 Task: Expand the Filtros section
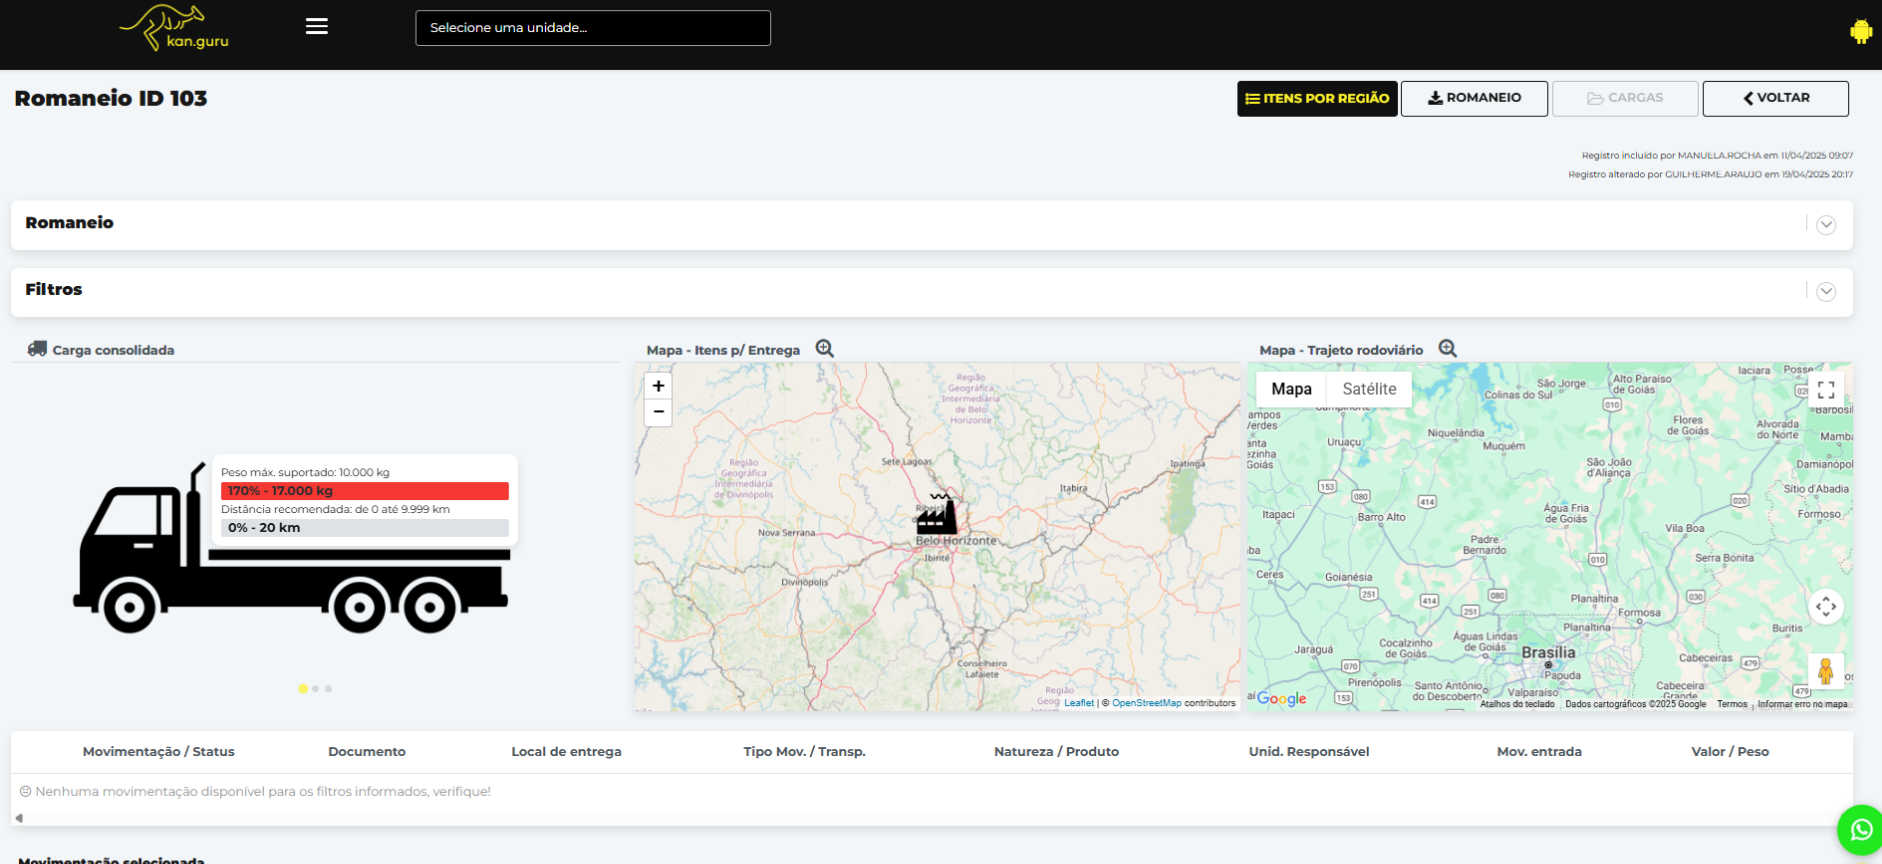pyautogui.click(x=1826, y=292)
